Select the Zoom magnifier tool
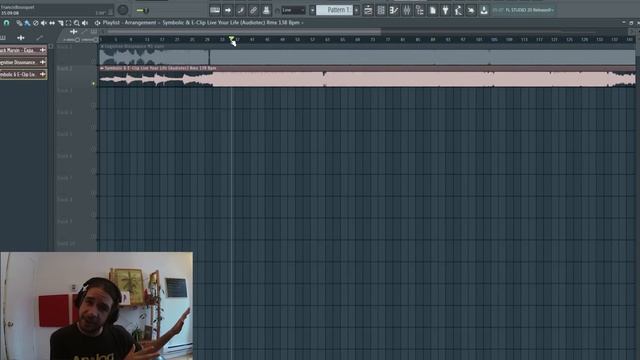The image size is (640, 360). point(76,23)
